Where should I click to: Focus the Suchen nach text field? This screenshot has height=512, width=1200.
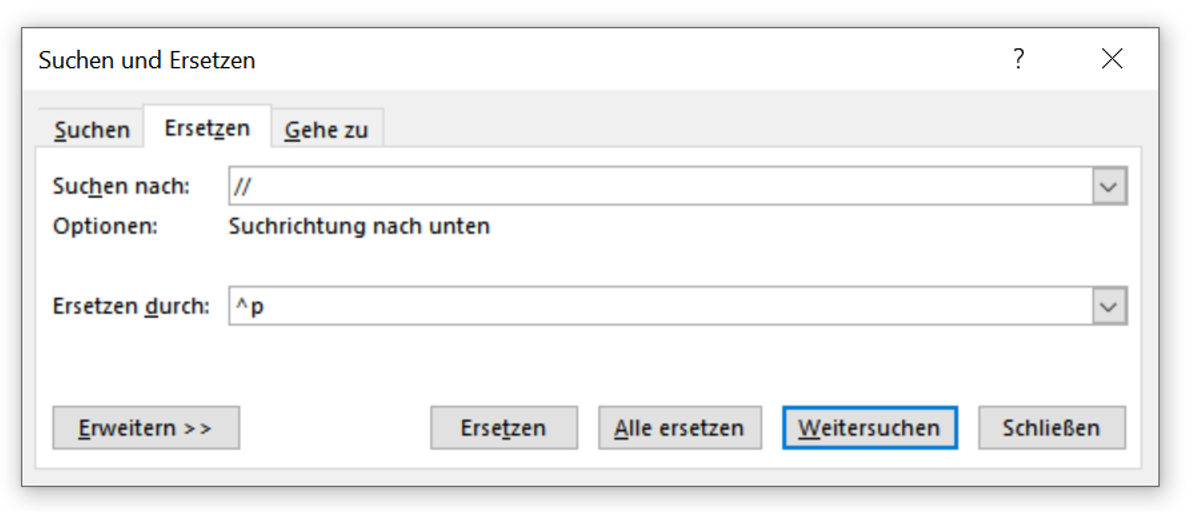point(660,186)
